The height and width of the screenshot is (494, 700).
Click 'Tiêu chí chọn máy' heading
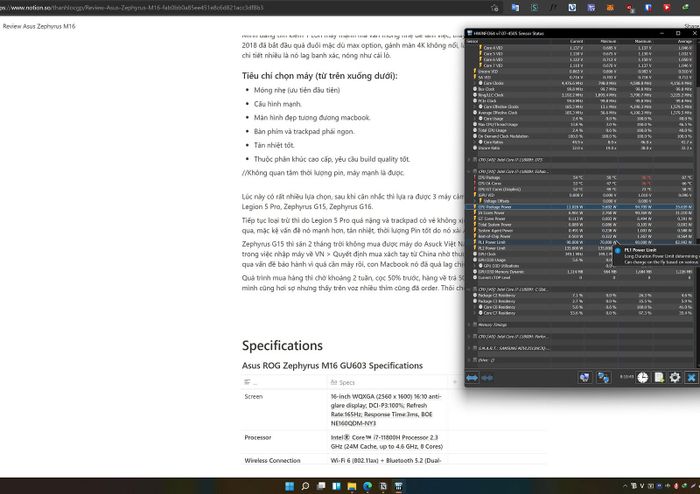click(x=320, y=76)
